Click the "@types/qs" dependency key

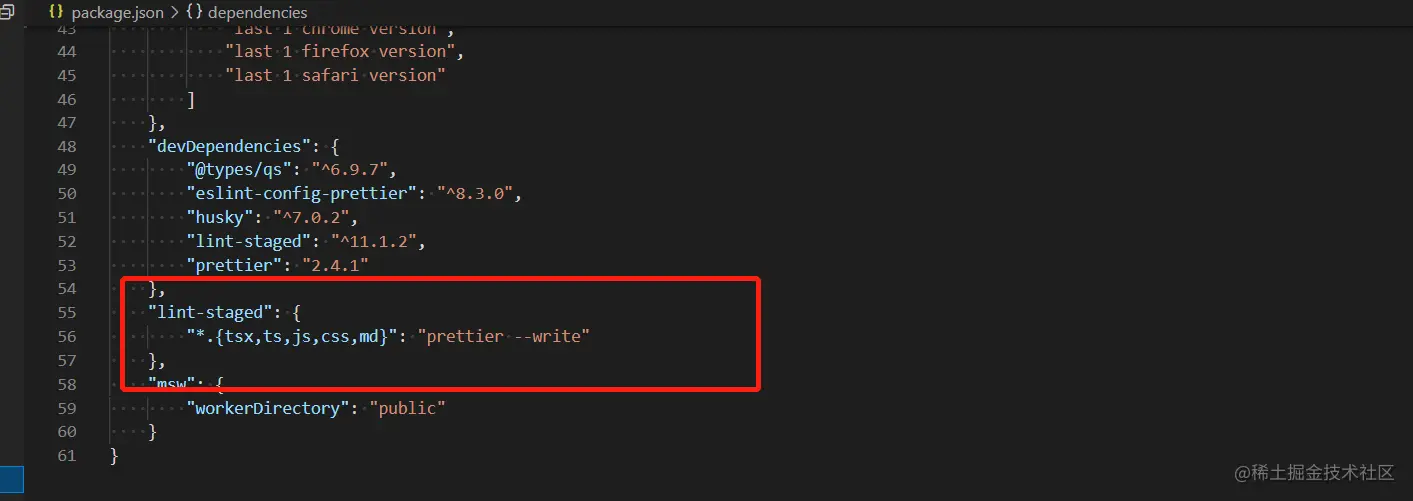238,169
